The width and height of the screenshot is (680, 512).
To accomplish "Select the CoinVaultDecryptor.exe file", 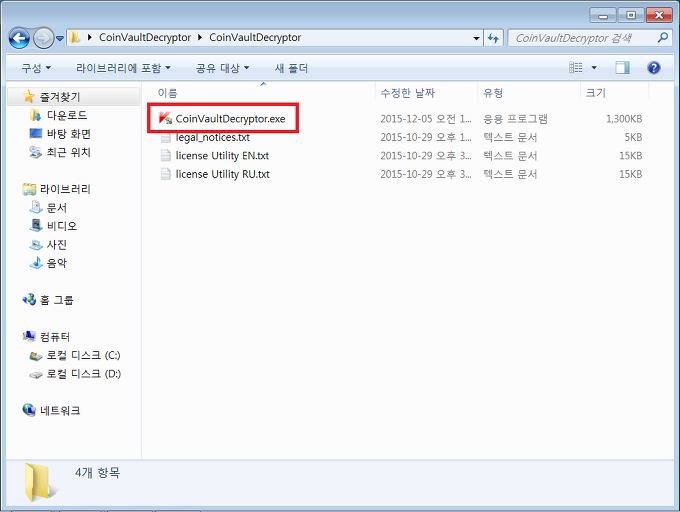I will pyautogui.click(x=230, y=118).
